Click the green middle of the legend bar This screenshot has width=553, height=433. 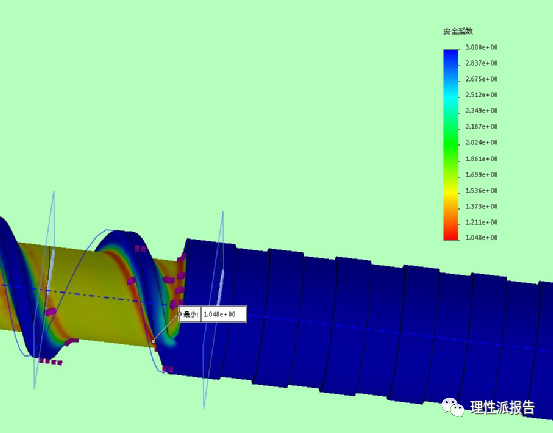[x=451, y=143]
